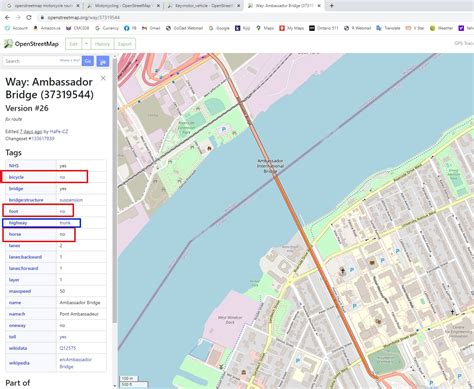Open the HaPe-CZ user link
This screenshot has height=389, width=474.
[59, 132]
